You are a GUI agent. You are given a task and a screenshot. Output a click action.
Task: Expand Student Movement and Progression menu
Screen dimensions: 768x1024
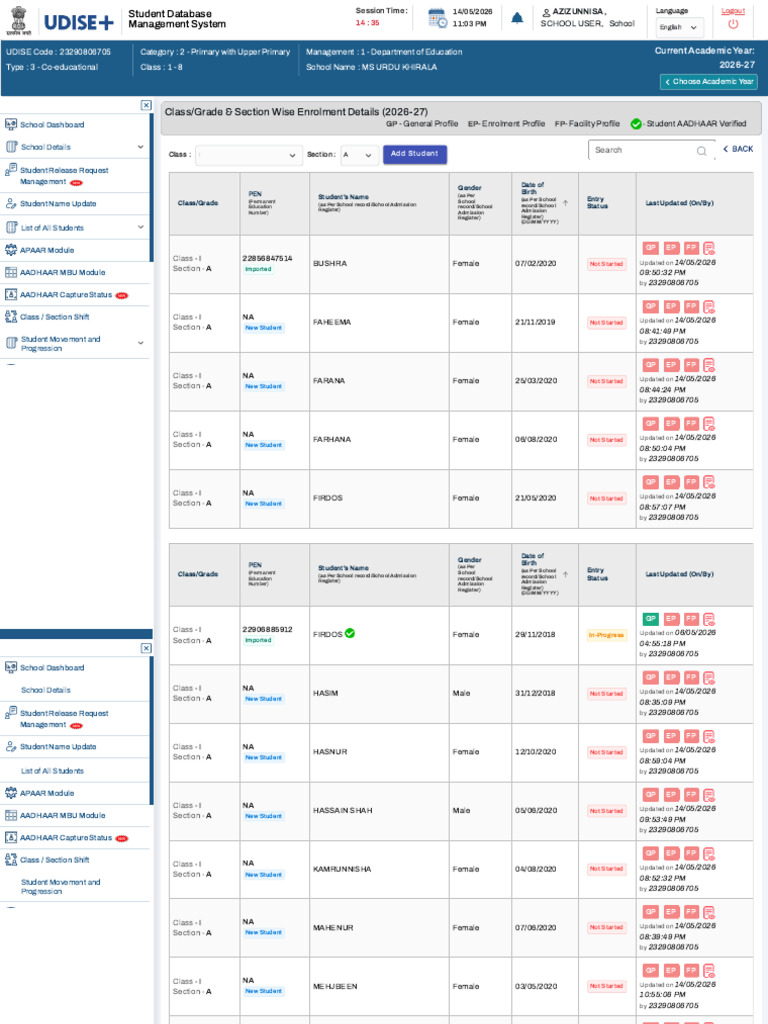(75, 344)
